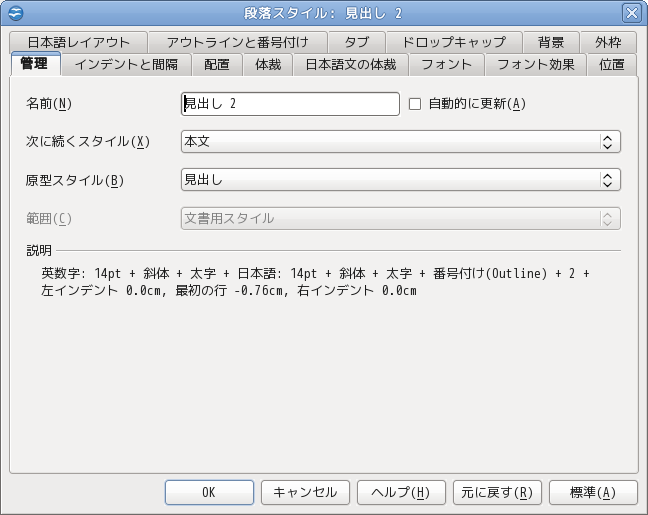Viewport: 648px width, 515px height.
Task: Open the 原型スタイル dropdown
Action: [400, 180]
